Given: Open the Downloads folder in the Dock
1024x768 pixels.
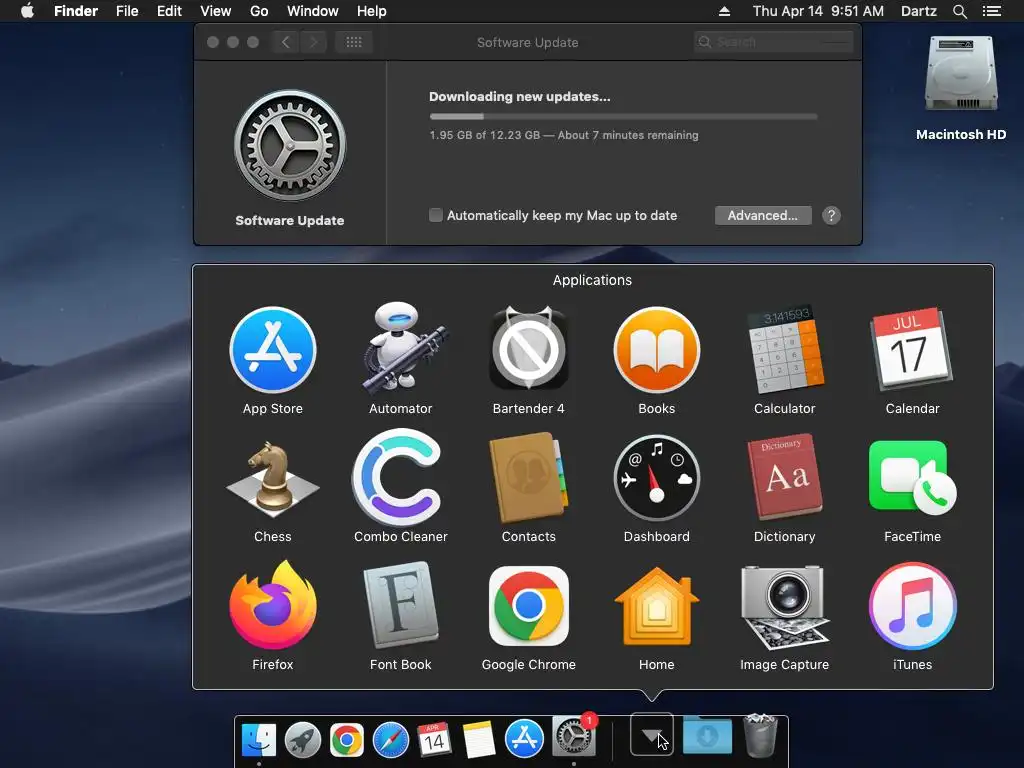Looking at the screenshot, I should (707, 736).
